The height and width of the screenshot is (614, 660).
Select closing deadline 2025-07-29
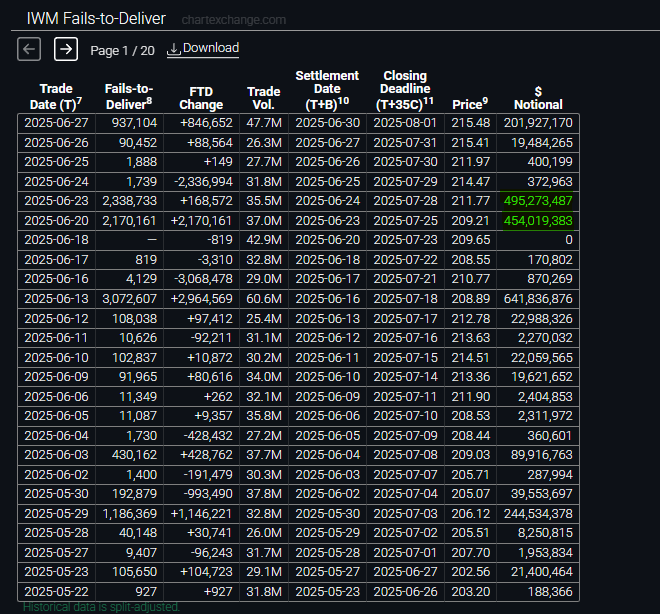click(x=405, y=182)
